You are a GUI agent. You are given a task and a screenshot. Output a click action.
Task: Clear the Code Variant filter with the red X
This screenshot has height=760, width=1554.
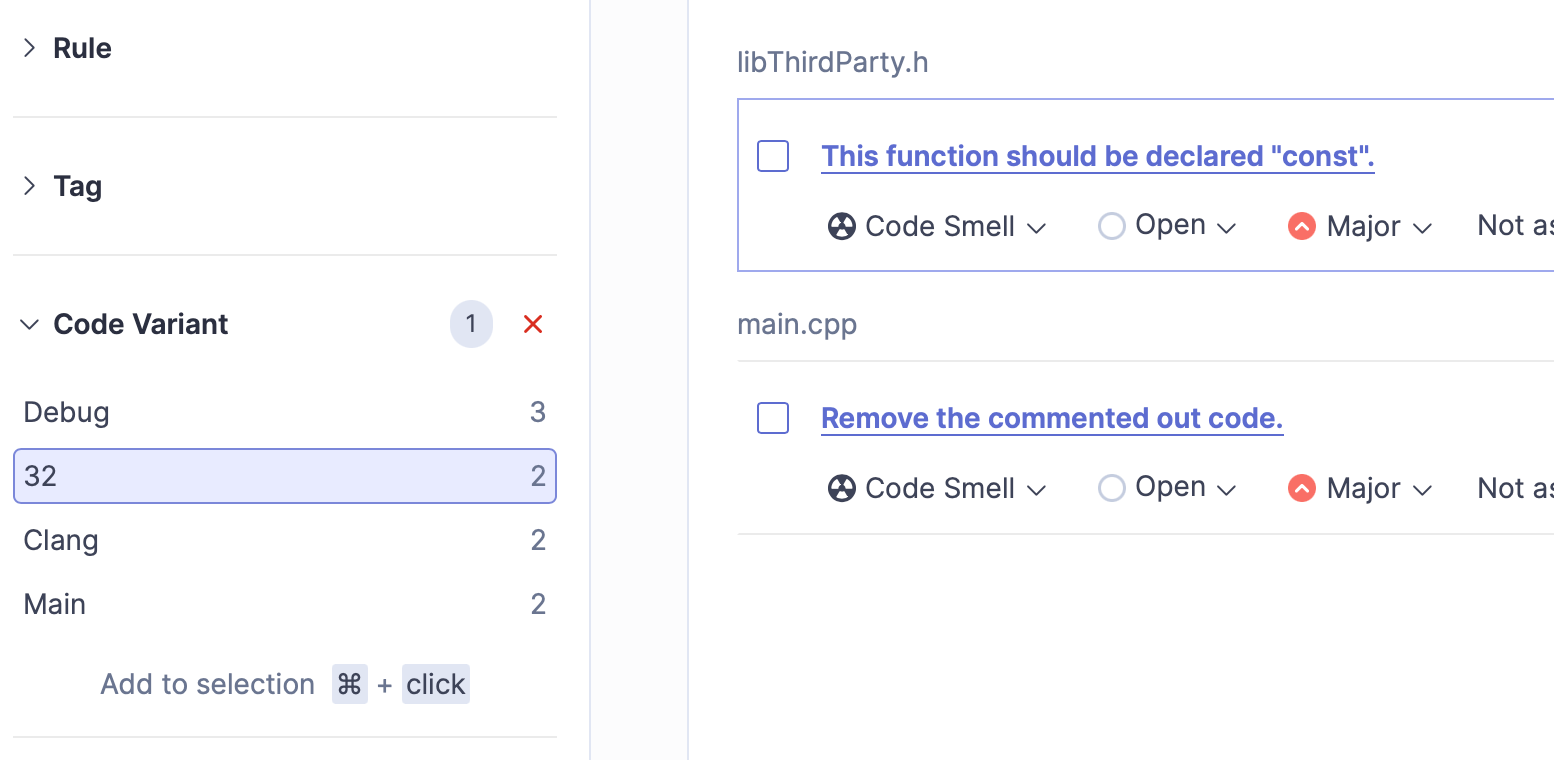533,324
